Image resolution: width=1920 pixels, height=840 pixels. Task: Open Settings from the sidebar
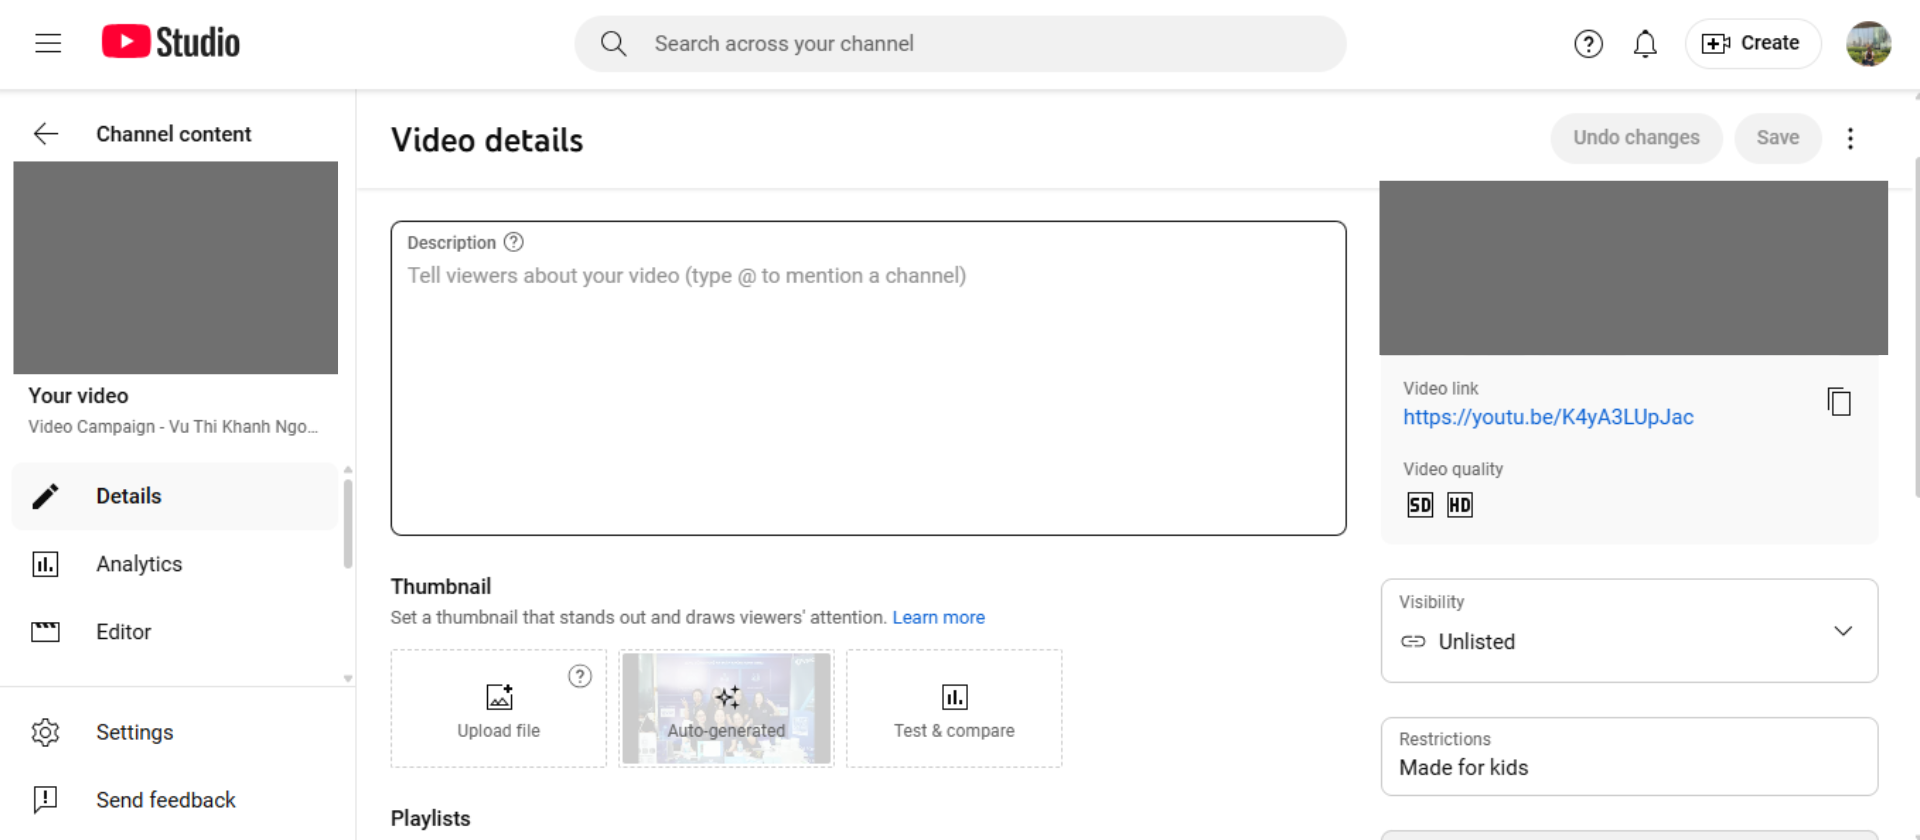tap(134, 732)
